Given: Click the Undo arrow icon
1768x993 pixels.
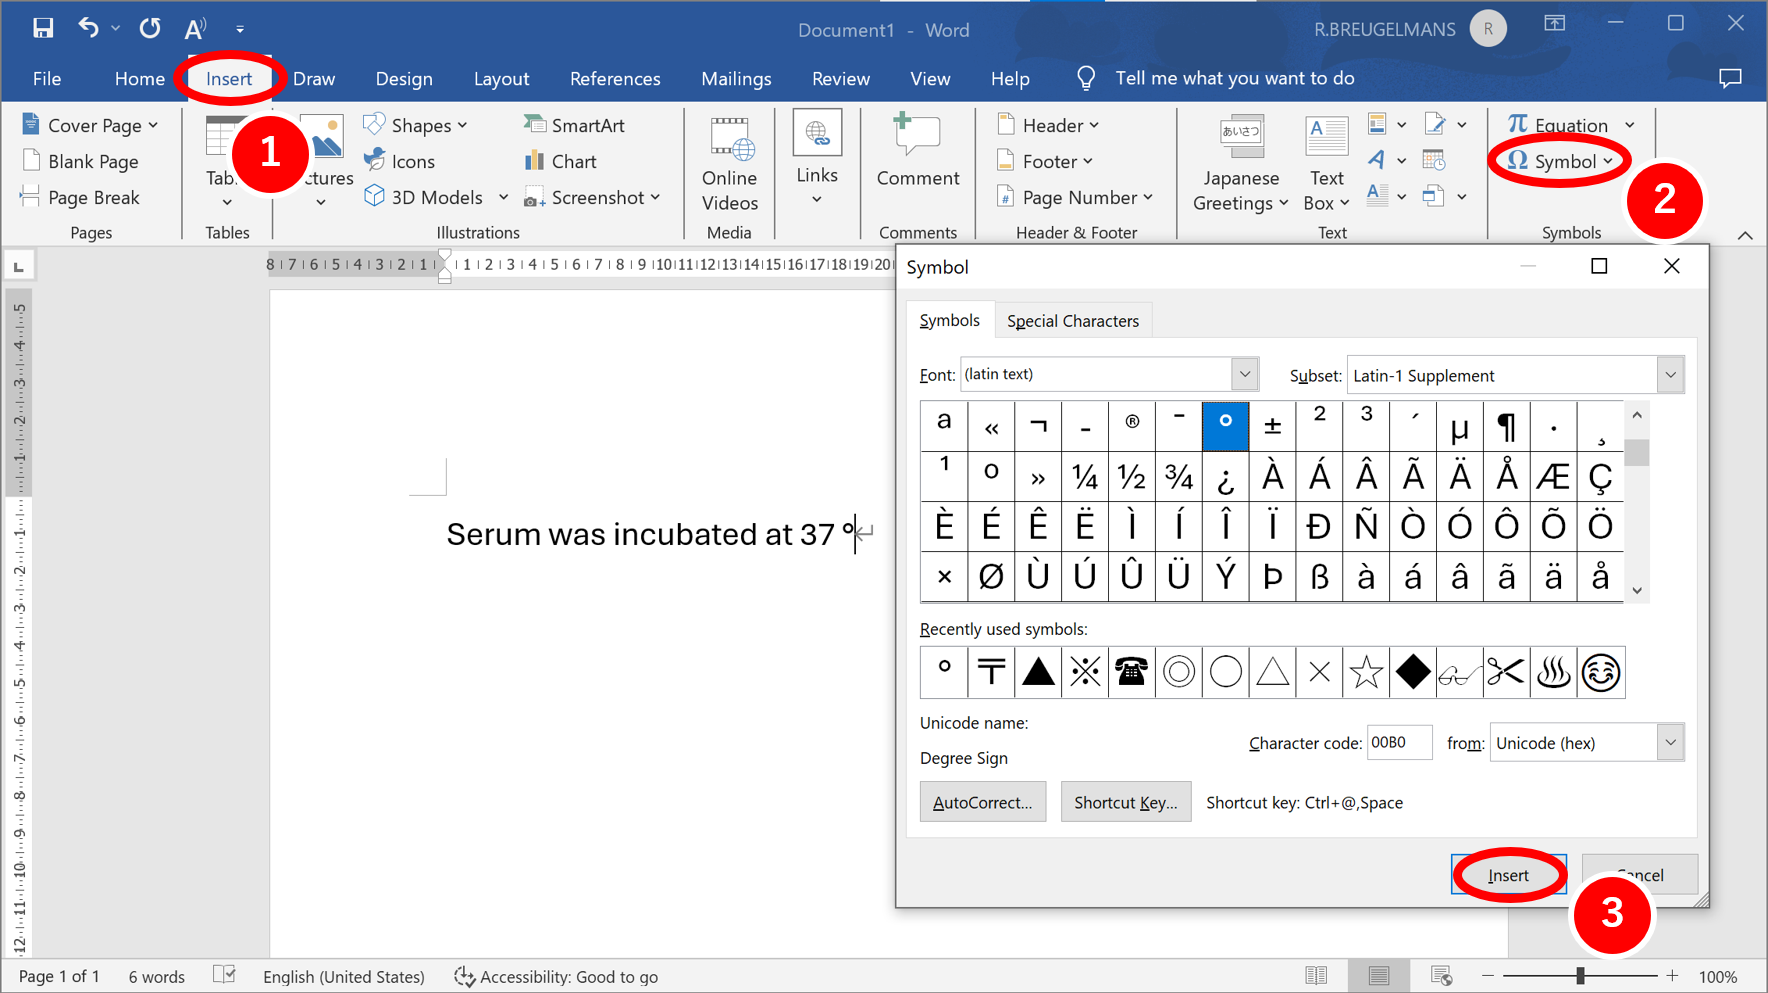Looking at the screenshot, I should pyautogui.click(x=89, y=28).
